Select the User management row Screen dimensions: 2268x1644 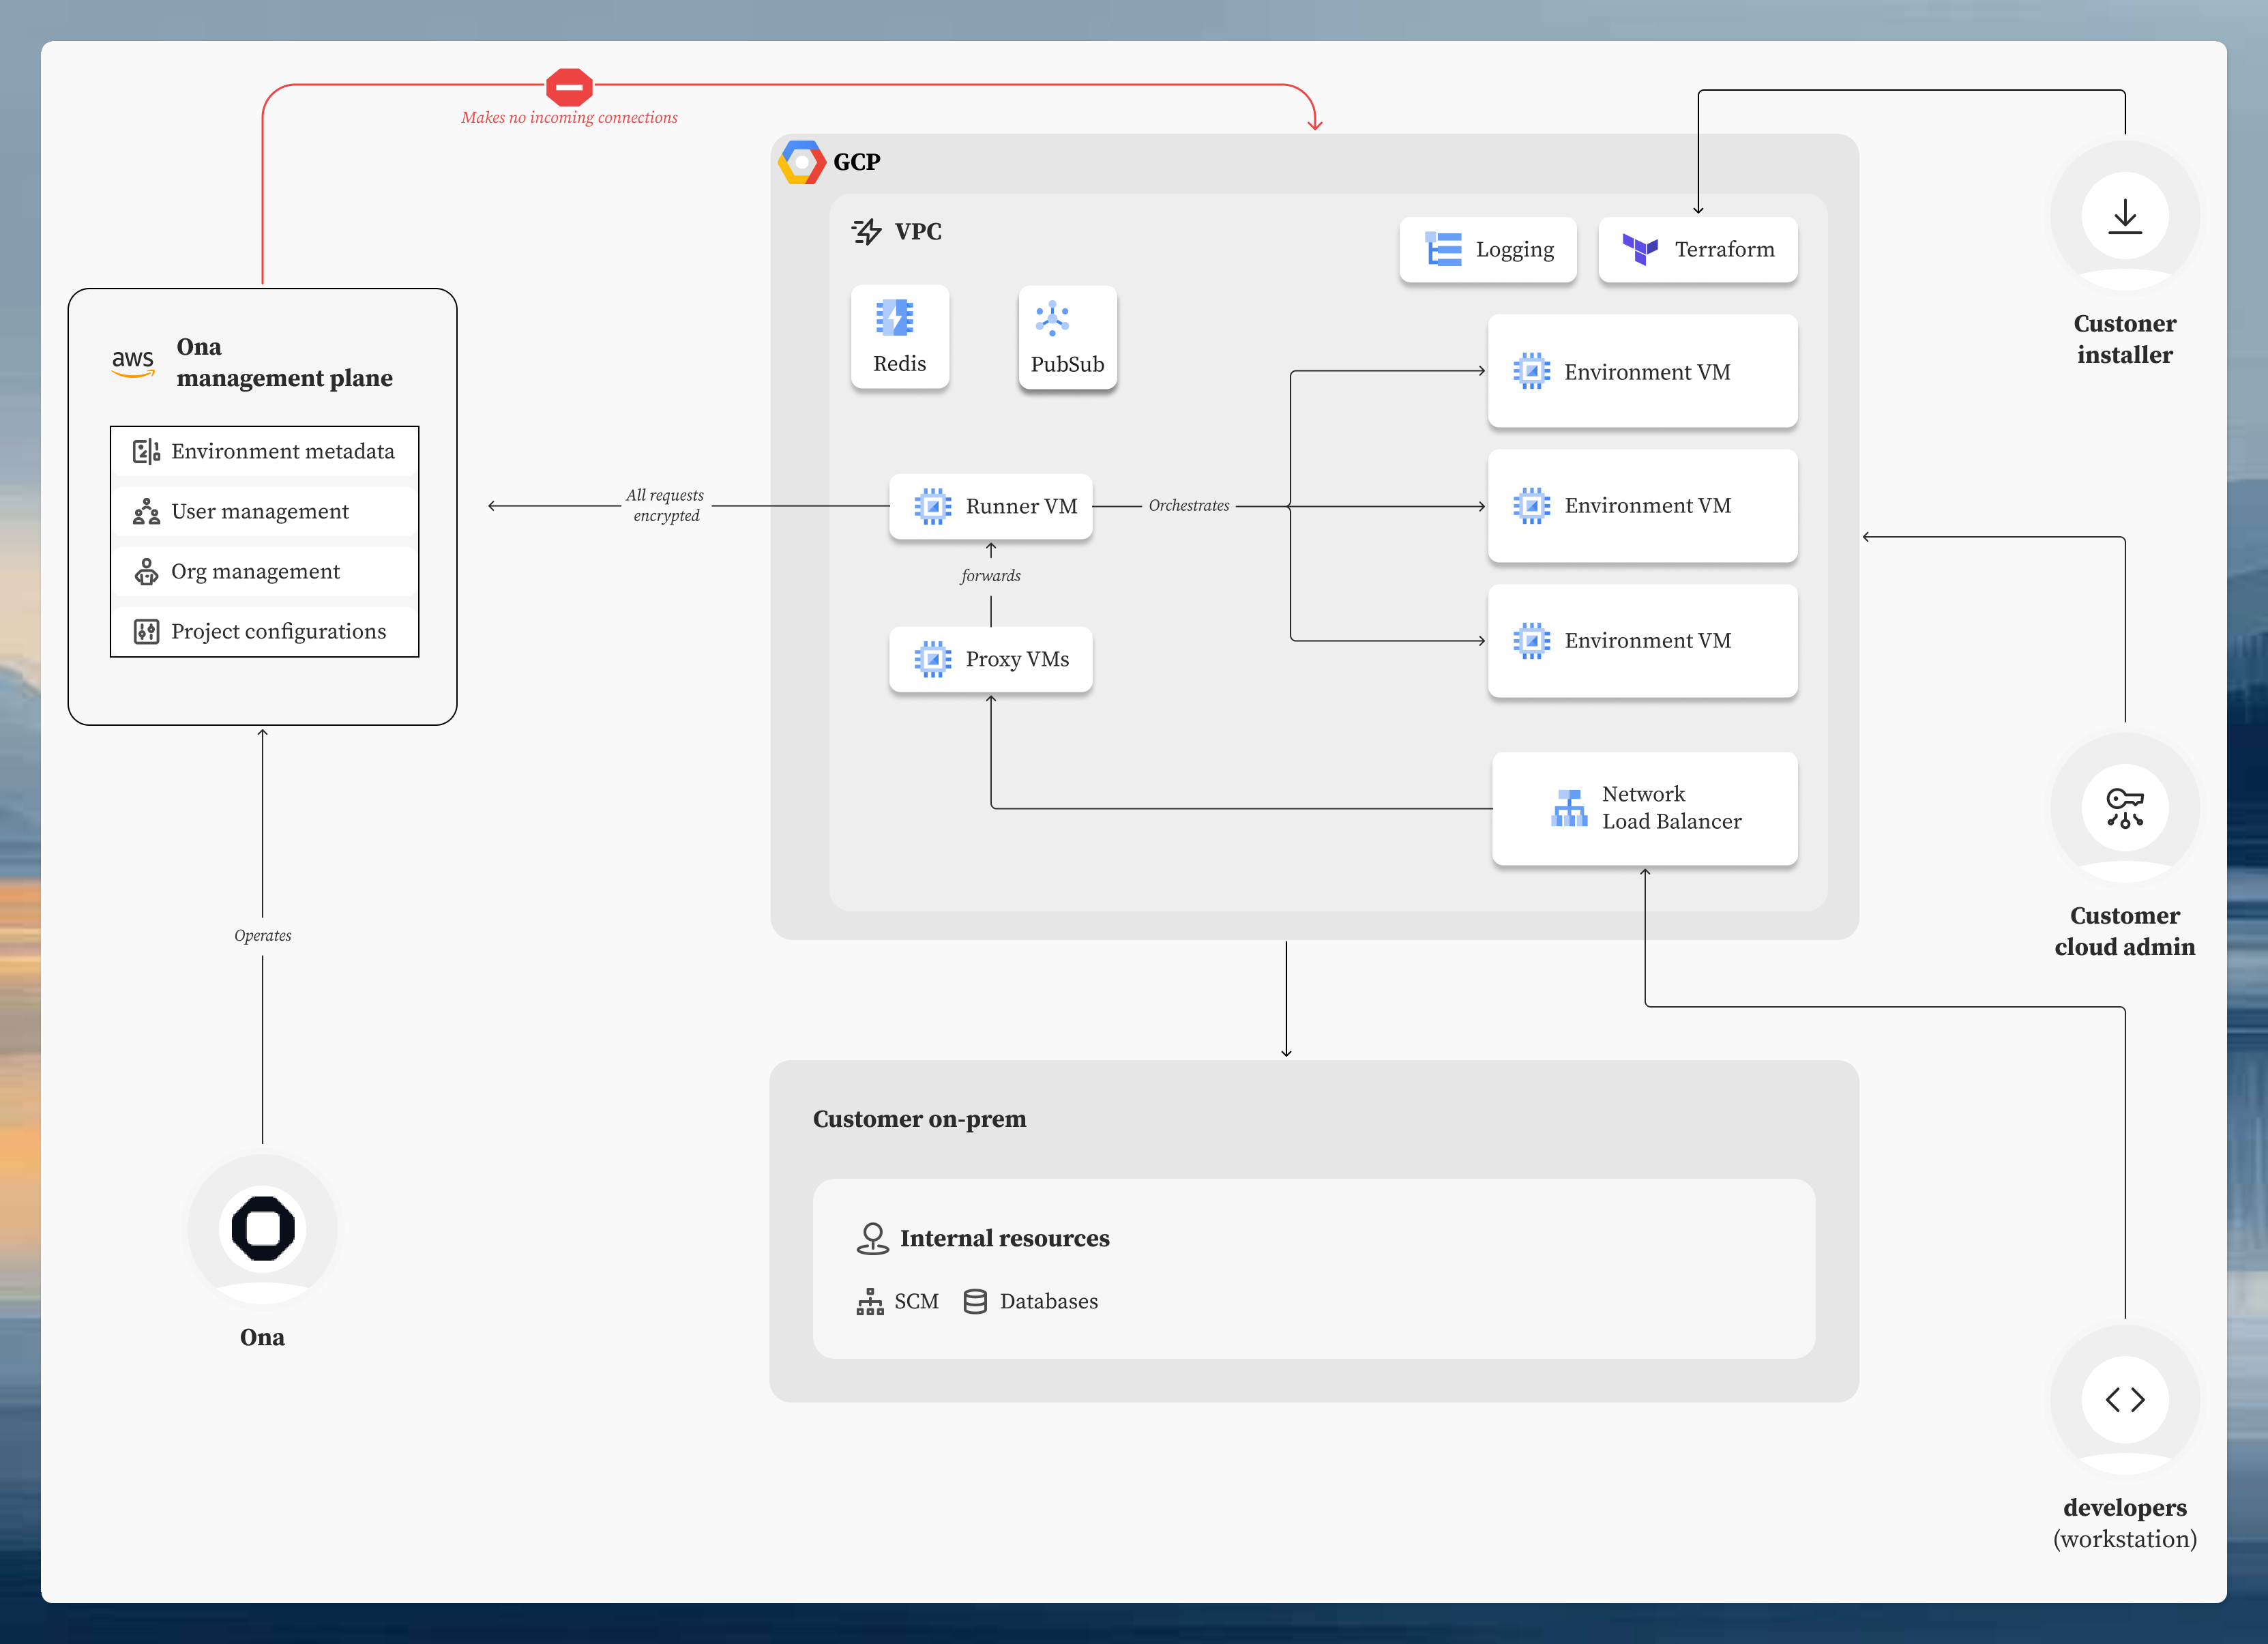263,511
